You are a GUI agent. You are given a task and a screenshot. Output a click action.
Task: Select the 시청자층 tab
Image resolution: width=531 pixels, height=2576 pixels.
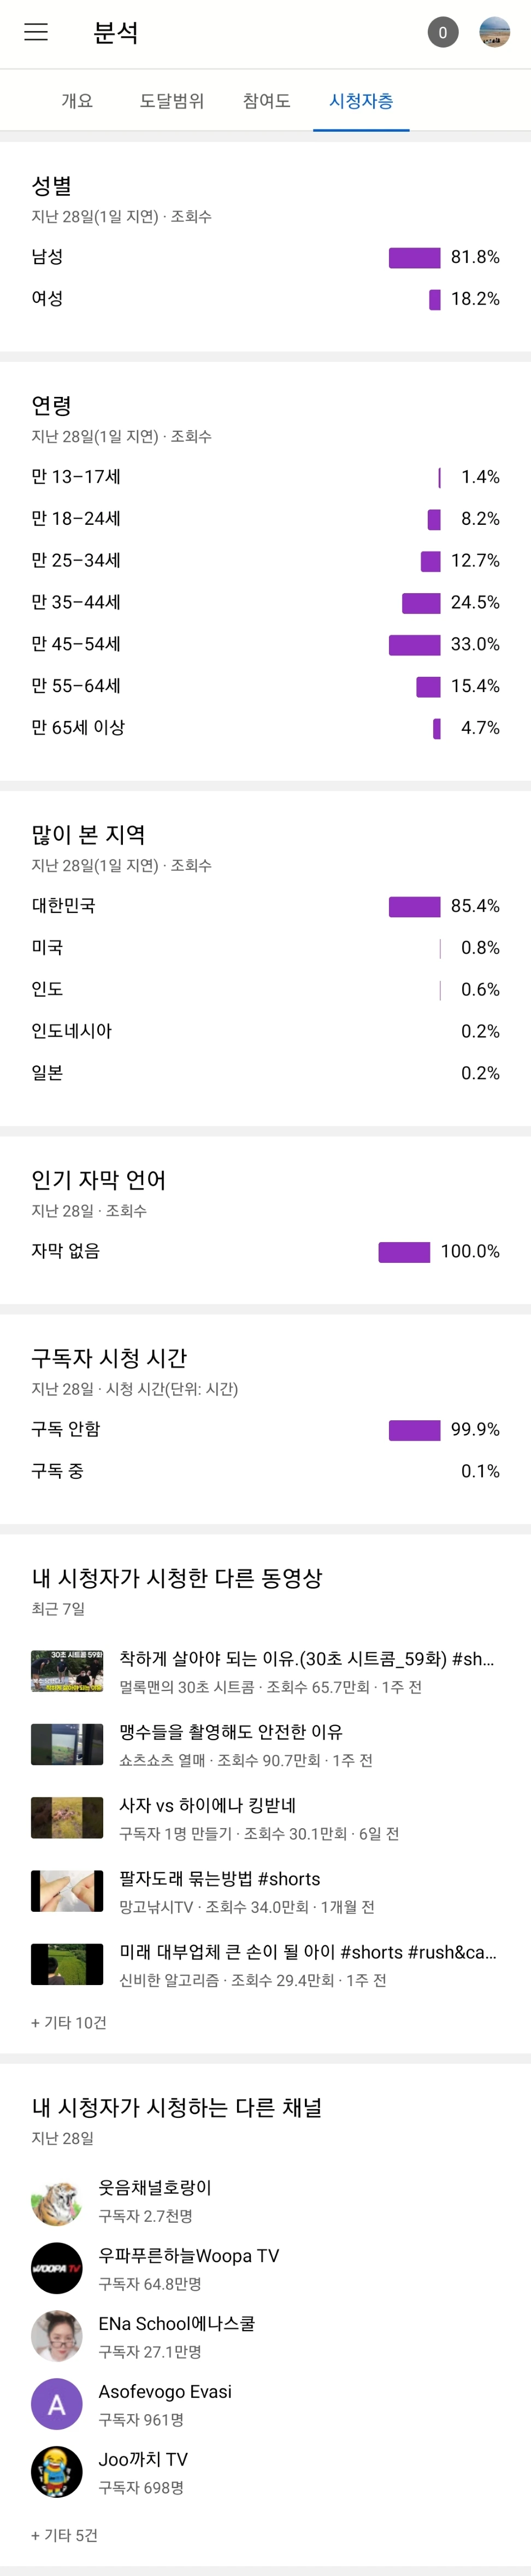pyautogui.click(x=361, y=101)
